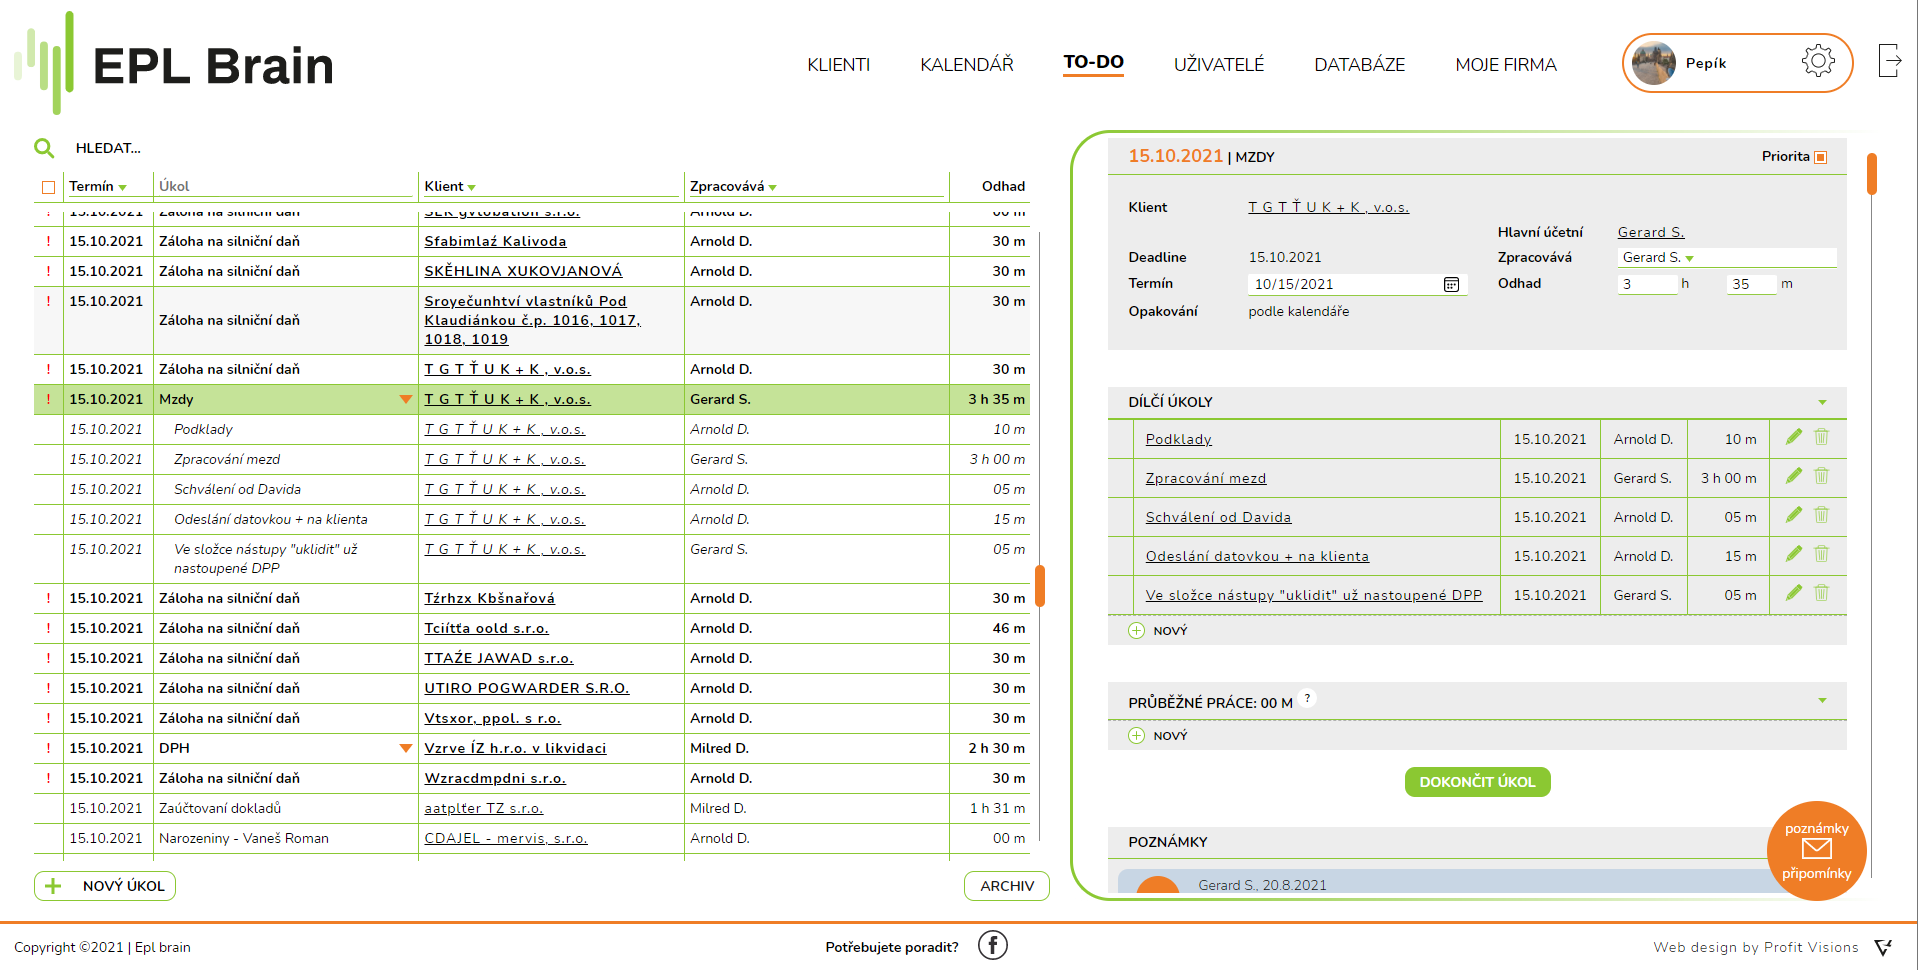Click the help question mark by Průběžné práce
Screen dimensions: 1918x970
pyautogui.click(x=1307, y=698)
